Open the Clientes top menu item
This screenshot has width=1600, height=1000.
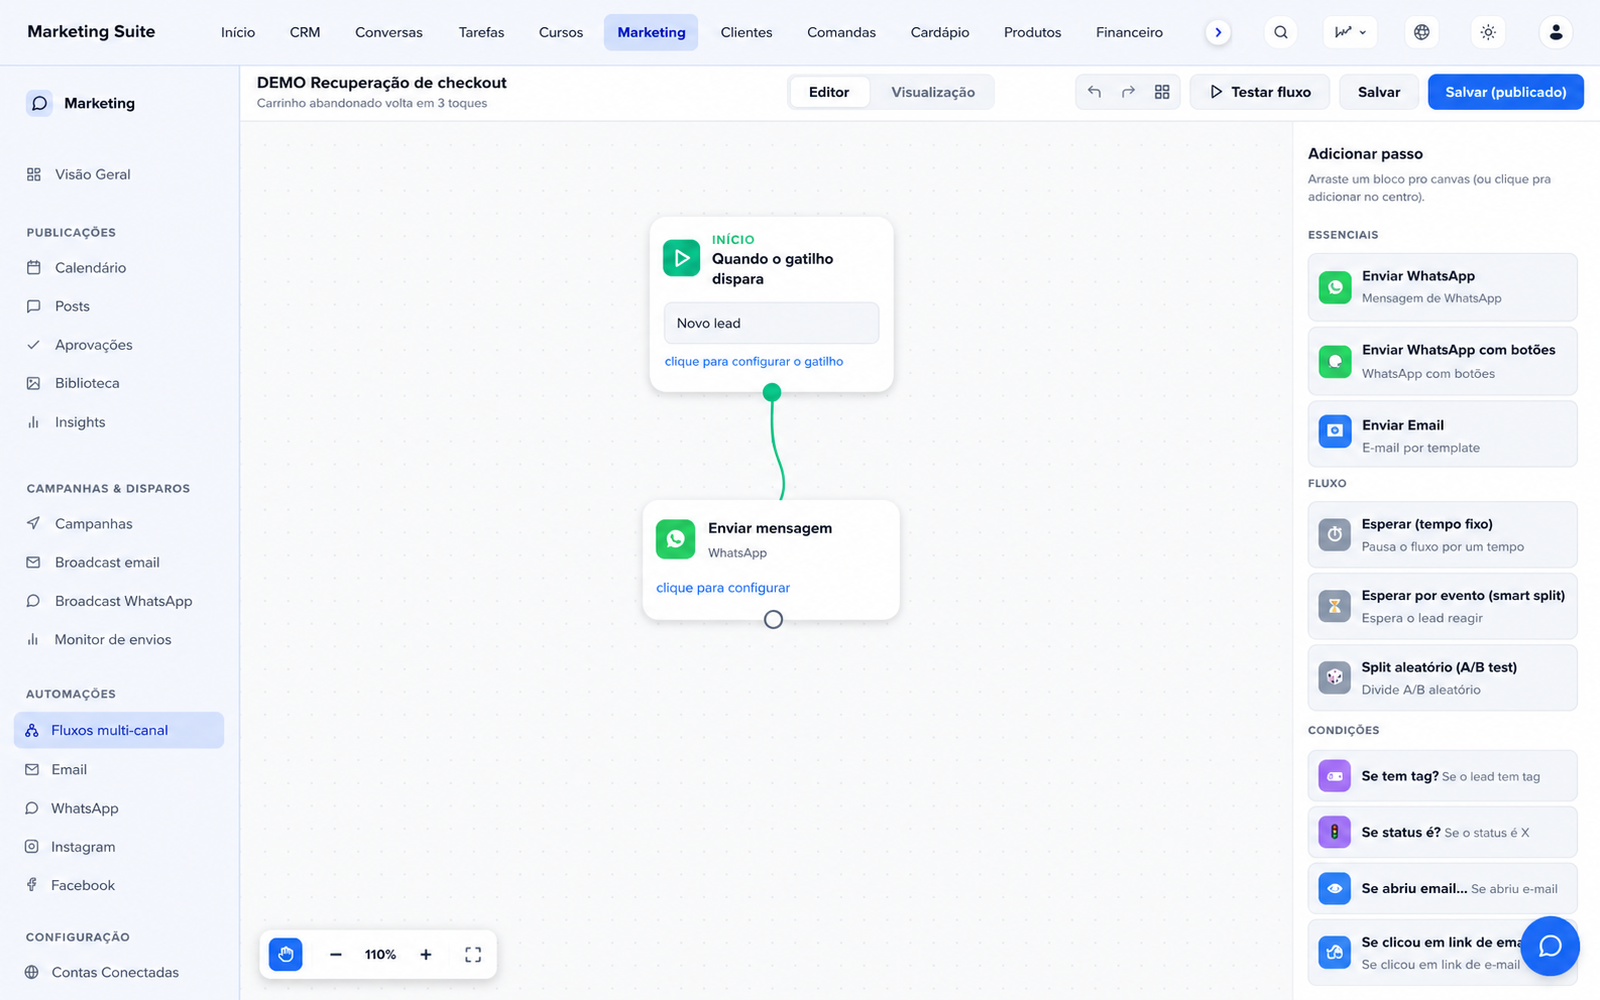746,32
